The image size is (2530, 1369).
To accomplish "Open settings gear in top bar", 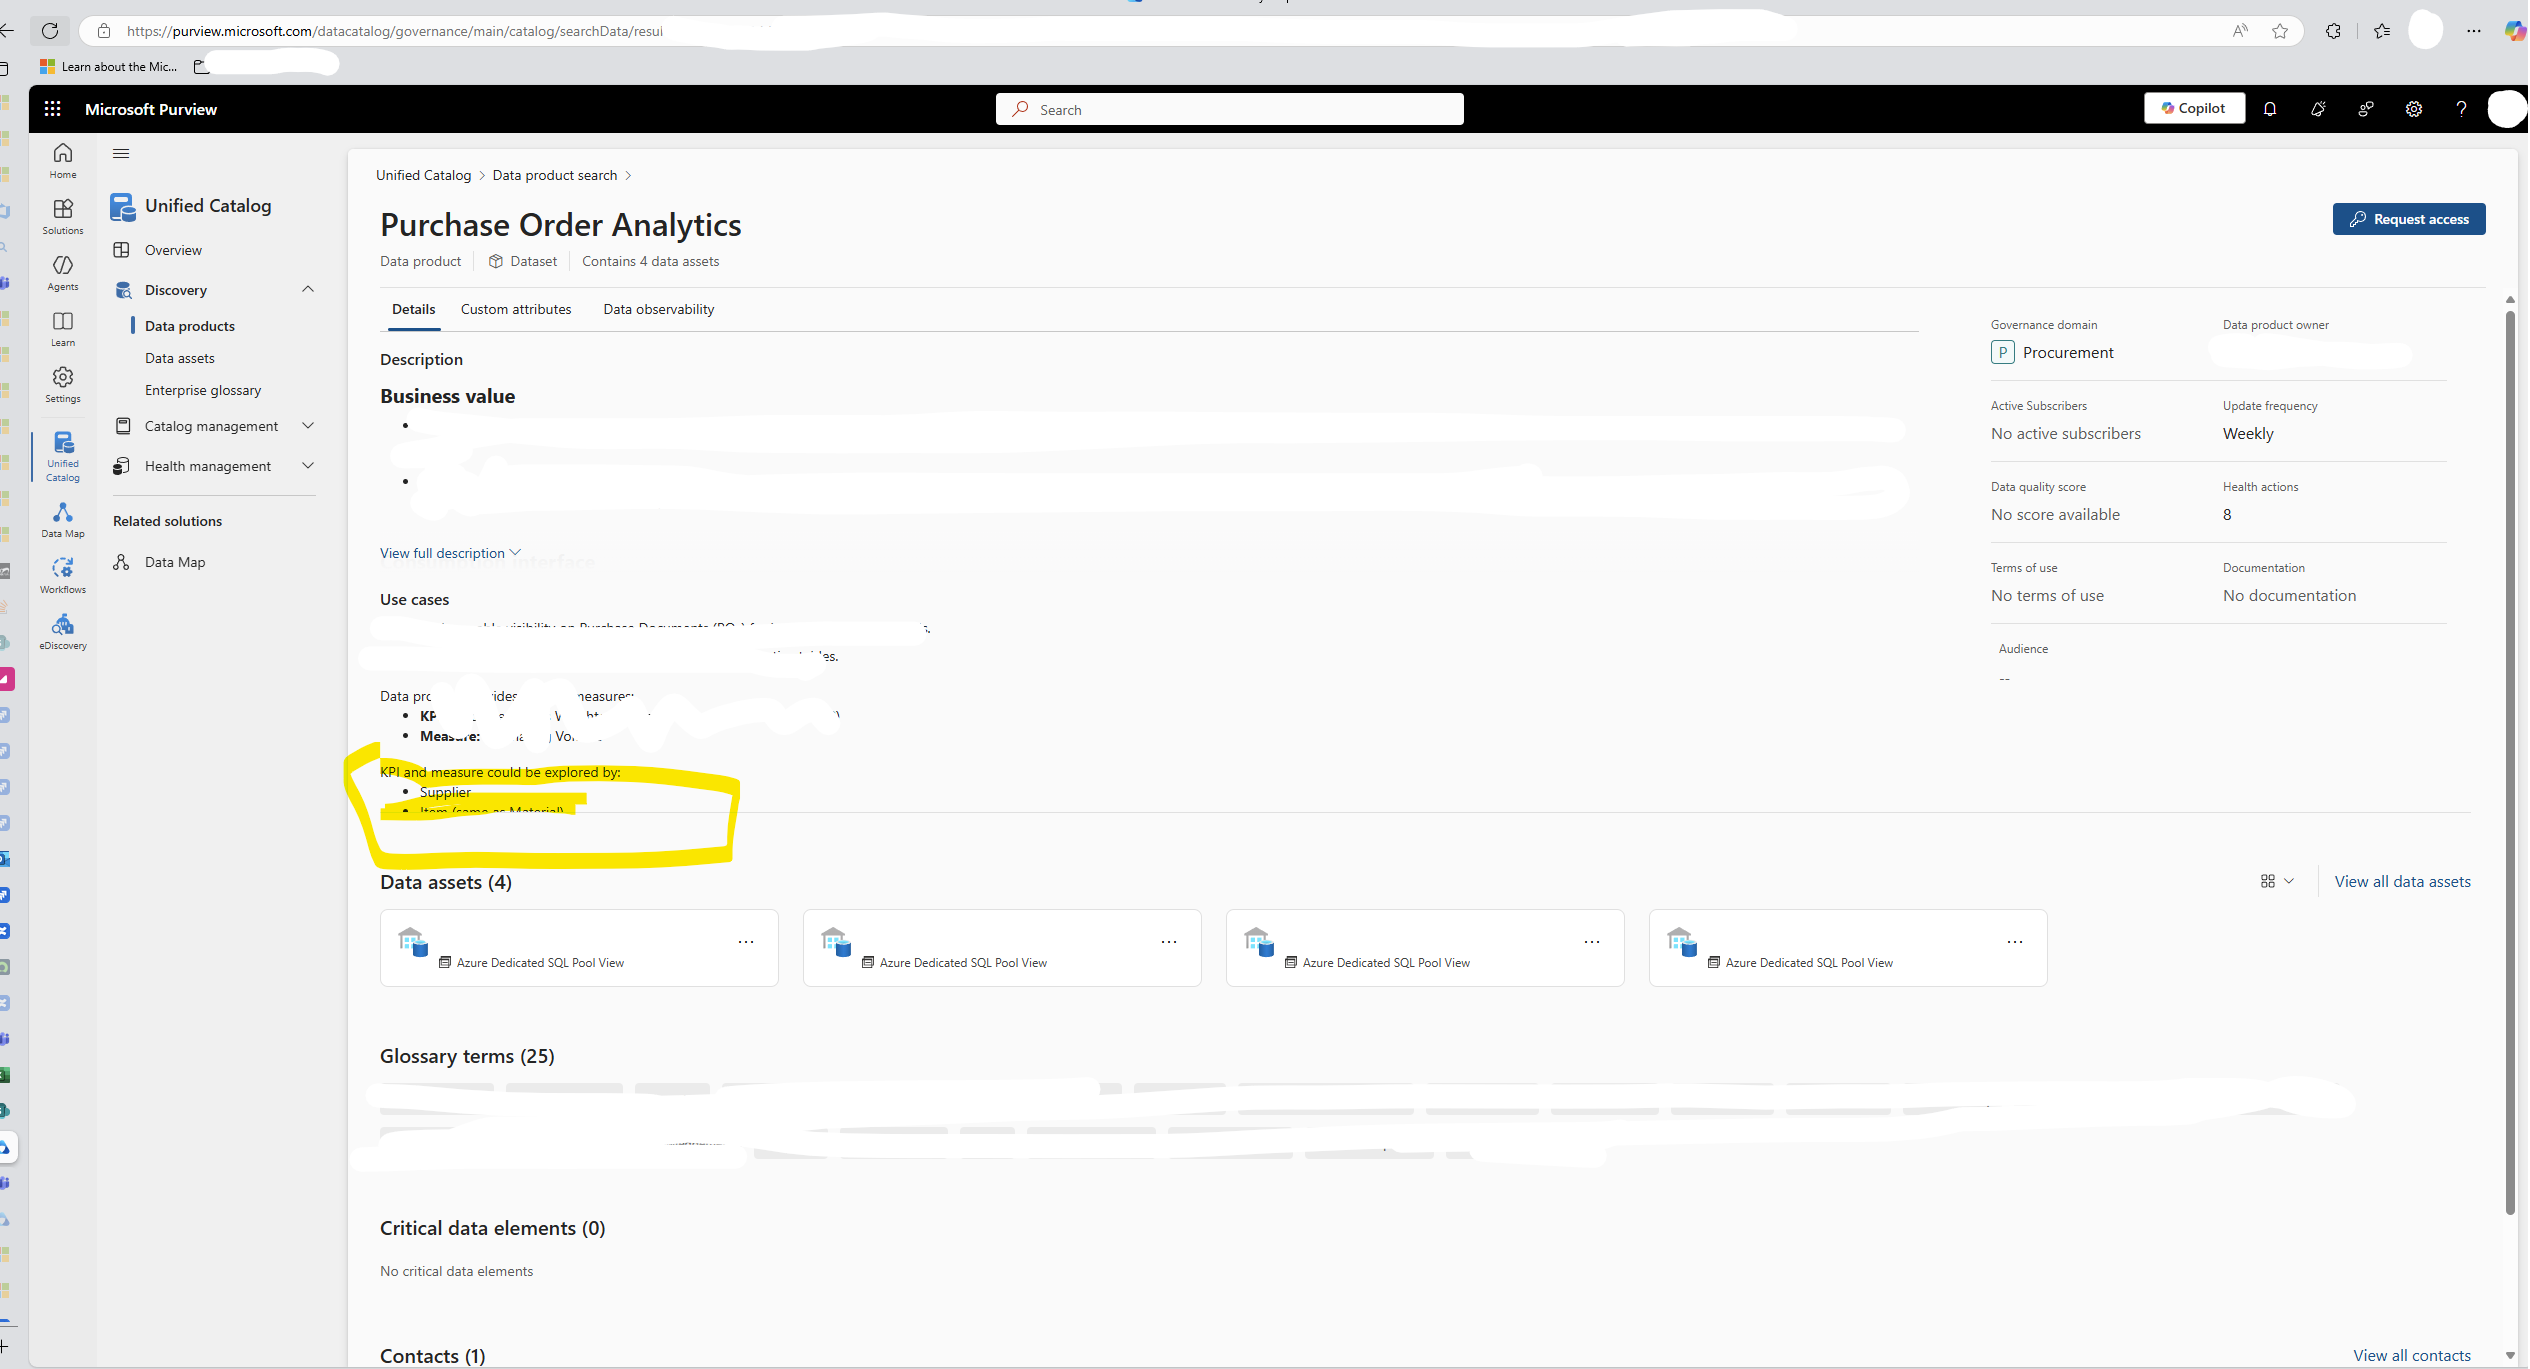I will pyautogui.click(x=2413, y=109).
